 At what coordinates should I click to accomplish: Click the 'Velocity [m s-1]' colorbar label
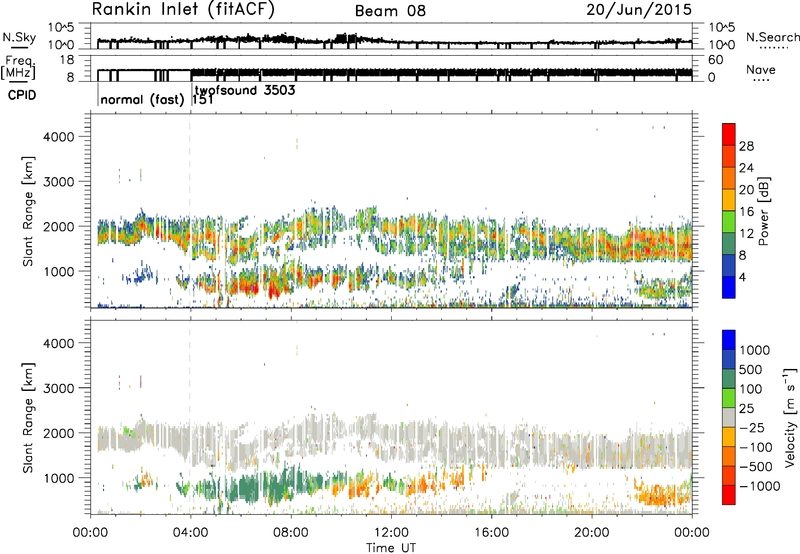(x=790, y=416)
